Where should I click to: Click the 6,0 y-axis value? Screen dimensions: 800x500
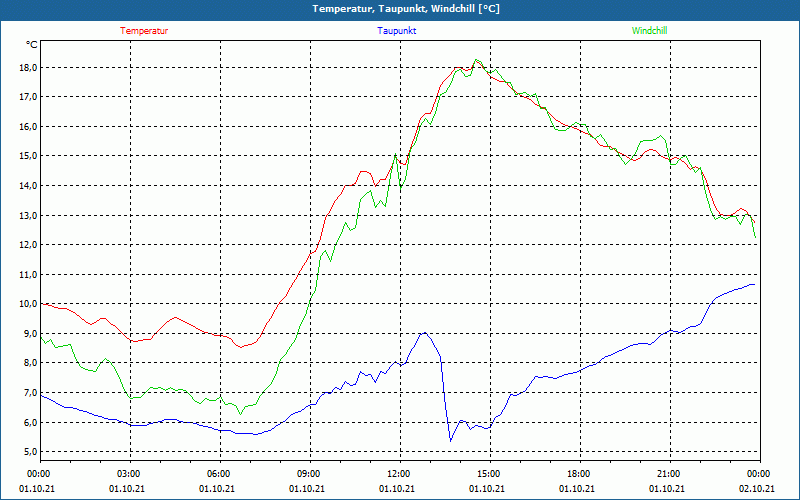click(31, 422)
